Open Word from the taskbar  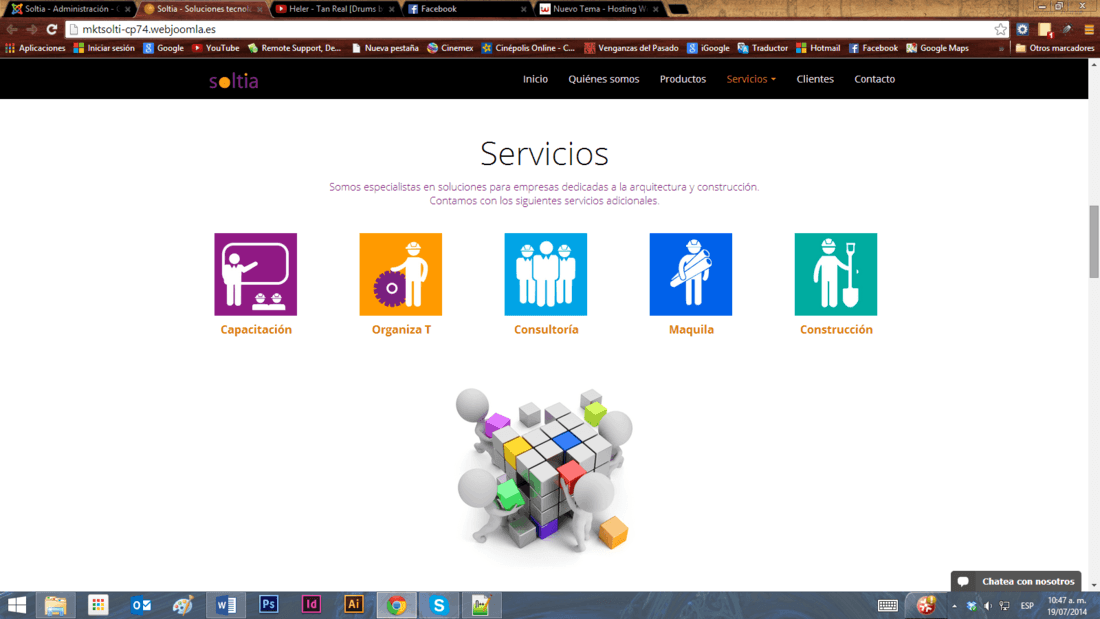pos(226,604)
